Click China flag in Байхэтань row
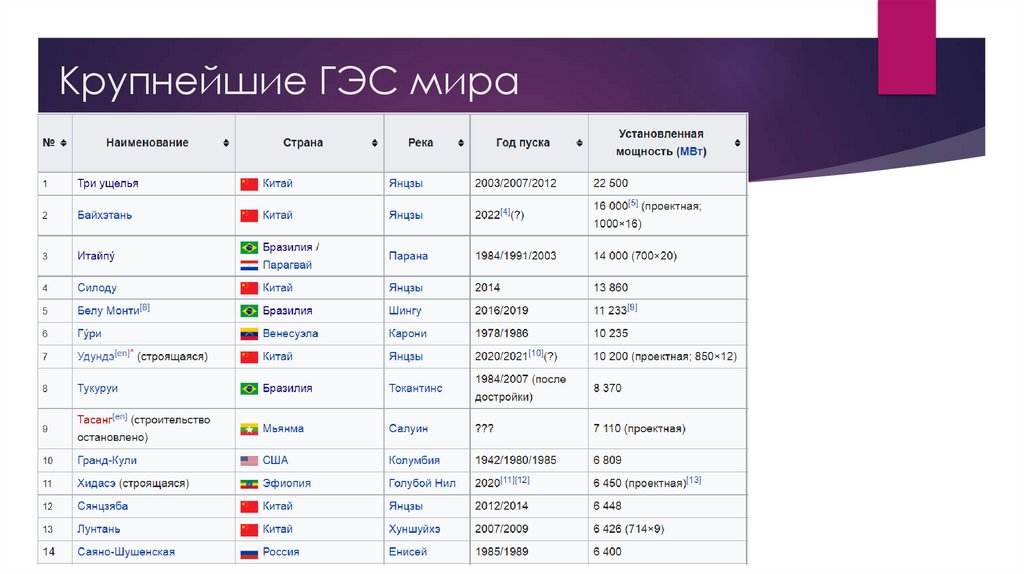 (249, 215)
